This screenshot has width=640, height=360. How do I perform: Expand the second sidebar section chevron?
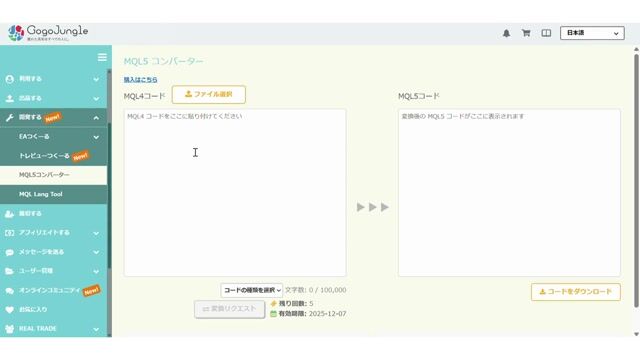(96, 99)
